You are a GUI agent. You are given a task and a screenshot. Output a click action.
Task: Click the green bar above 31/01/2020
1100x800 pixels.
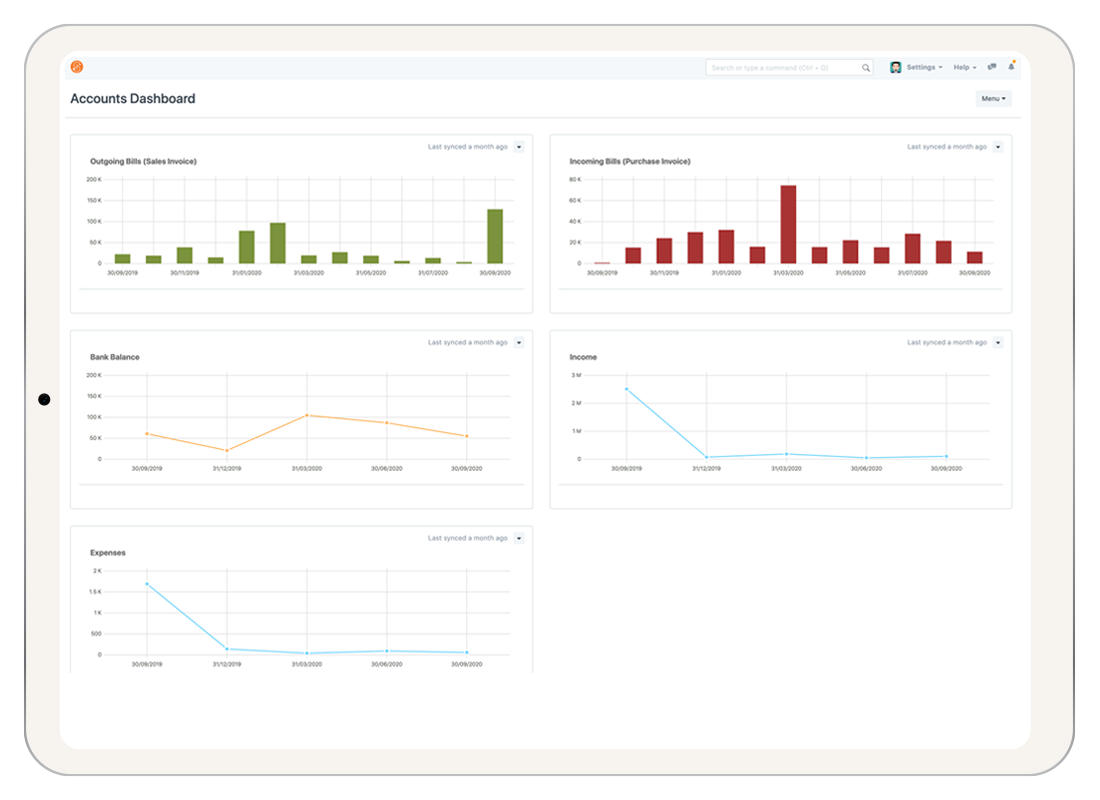click(247, 247)
